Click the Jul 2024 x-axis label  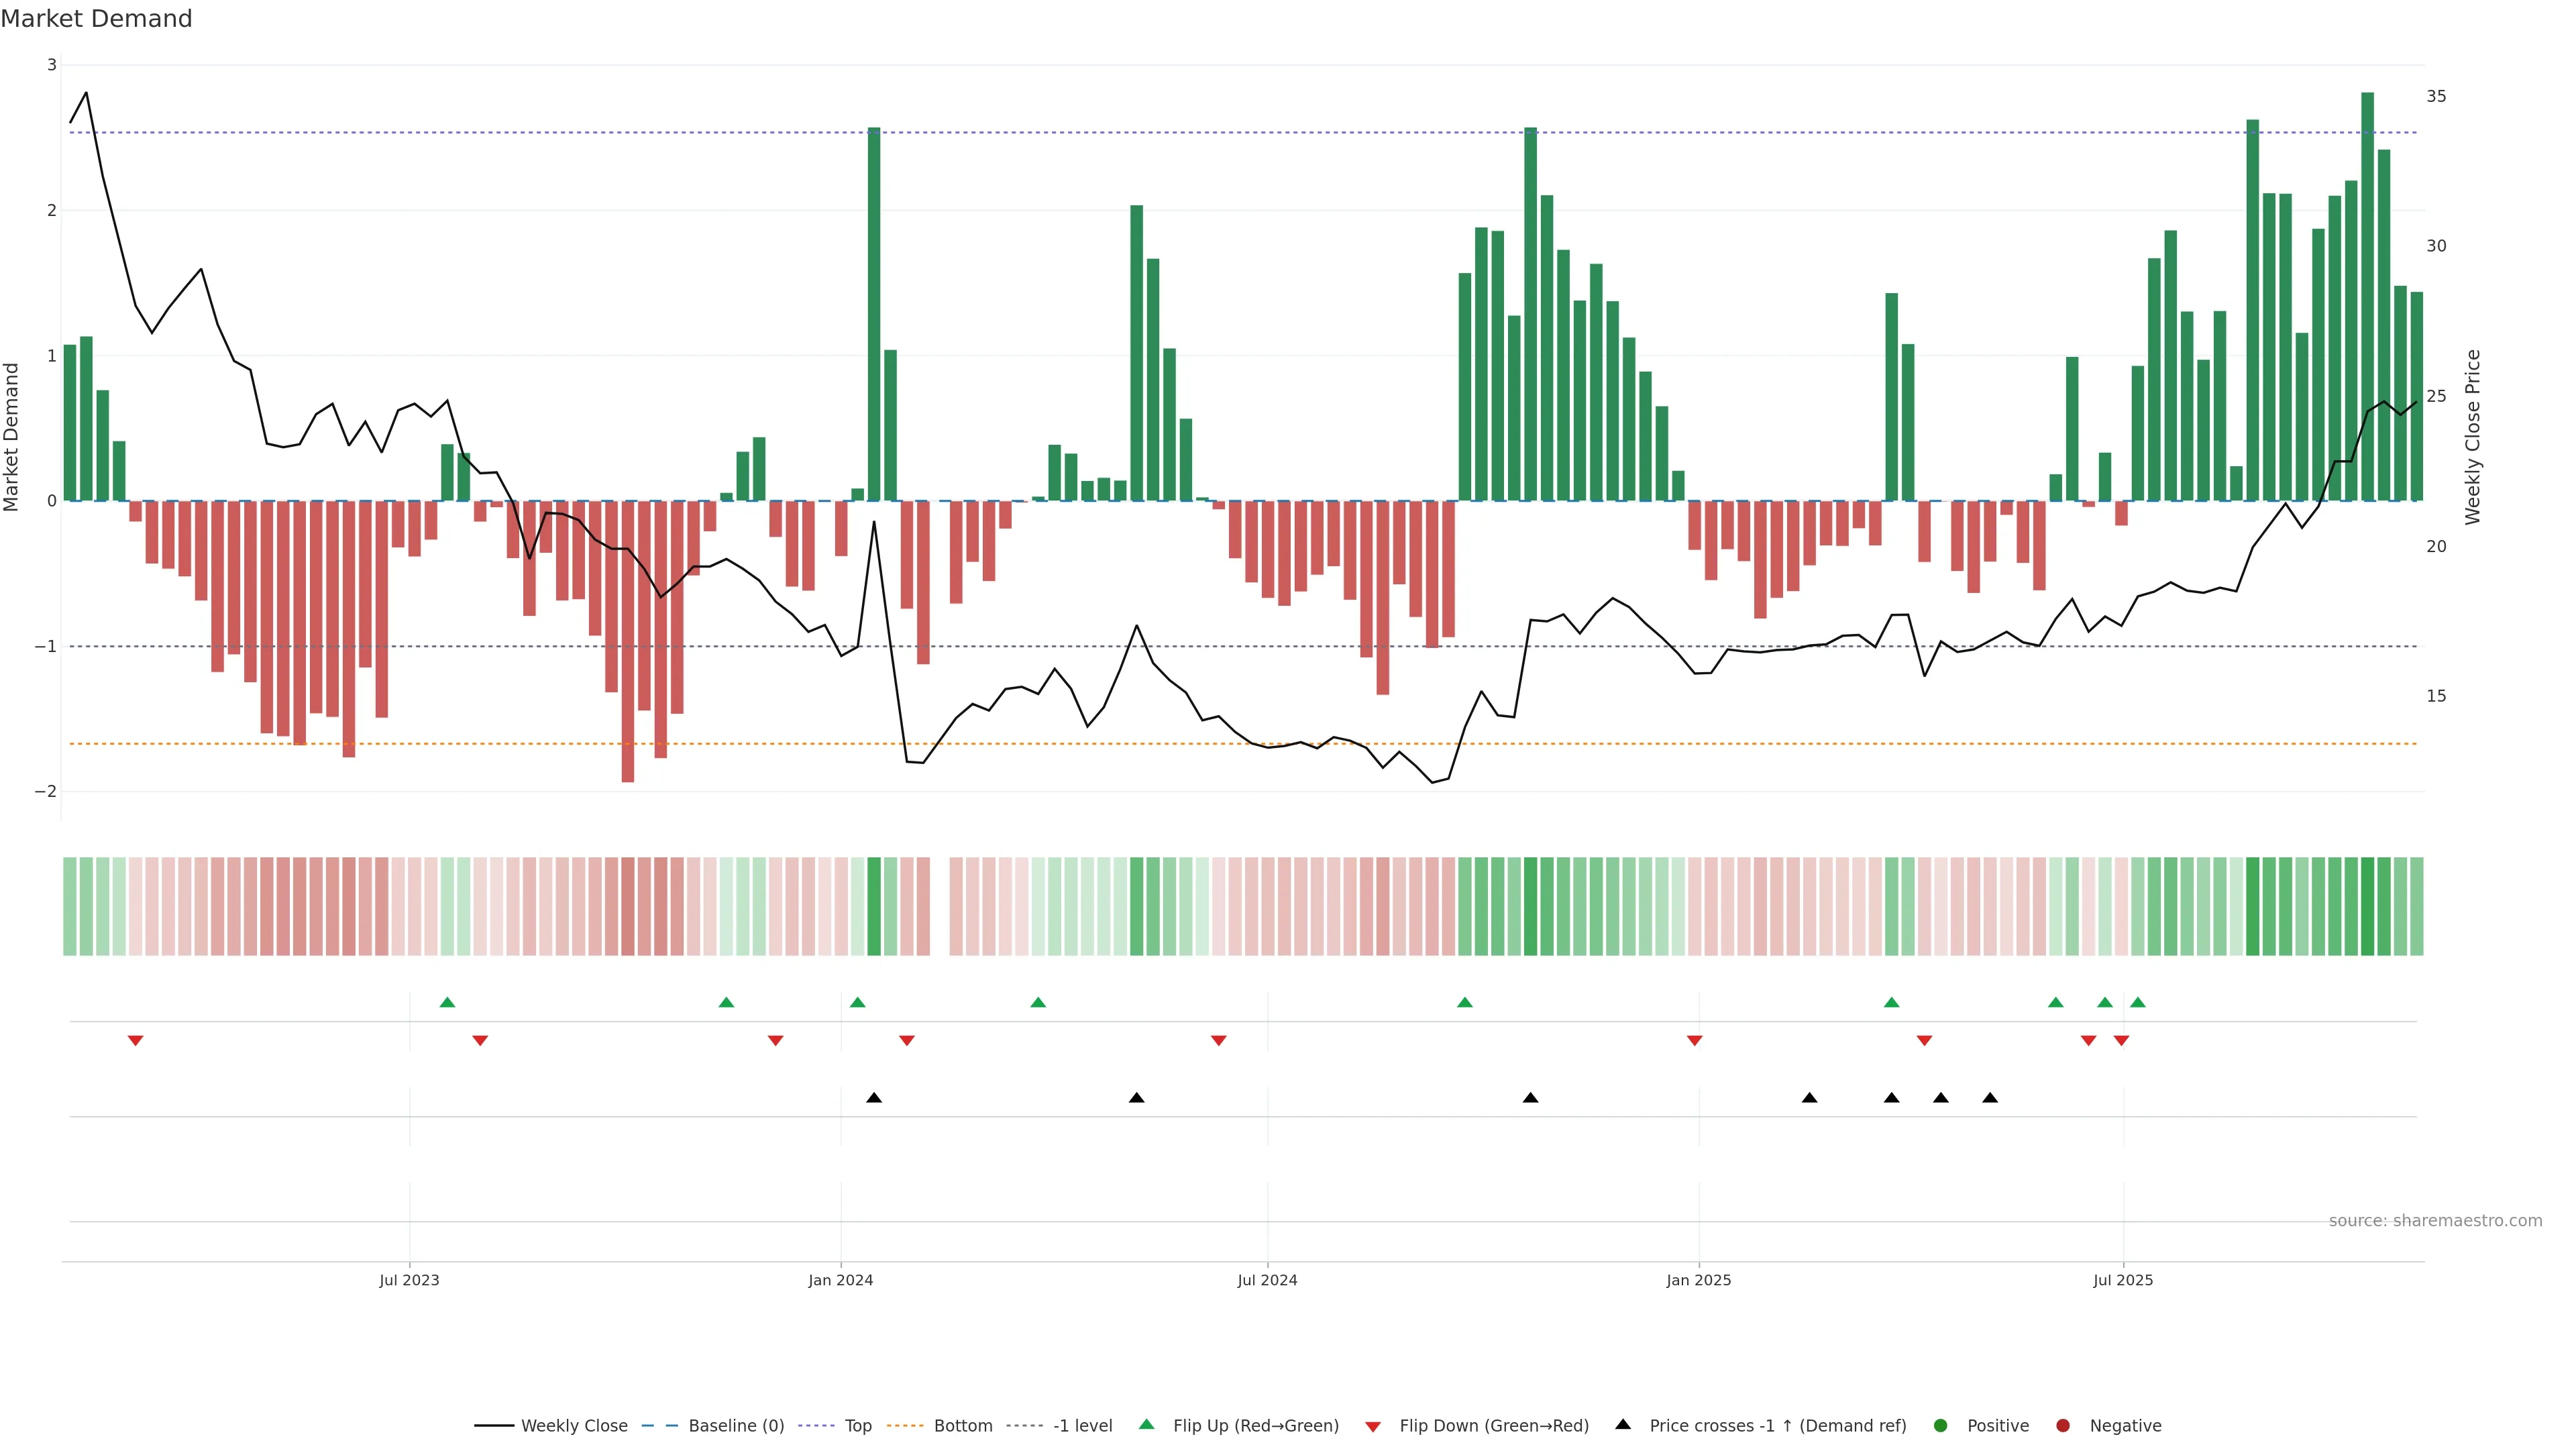pyautogui.click(x=1267, y=1280)
